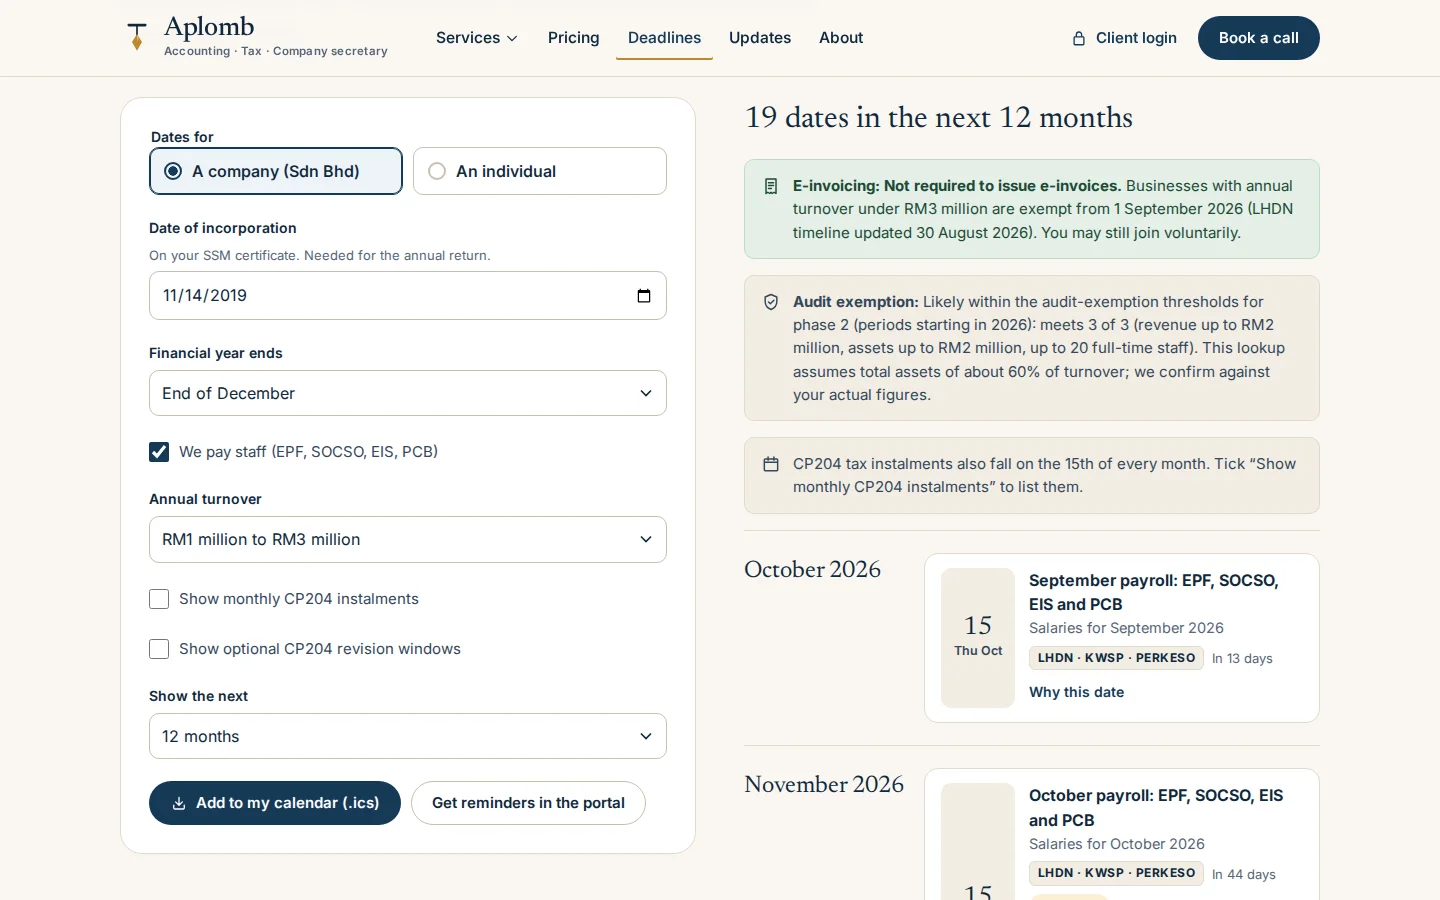Expand the Annual turnover dropdown
Screen dimensions: 1440x900
408,539
